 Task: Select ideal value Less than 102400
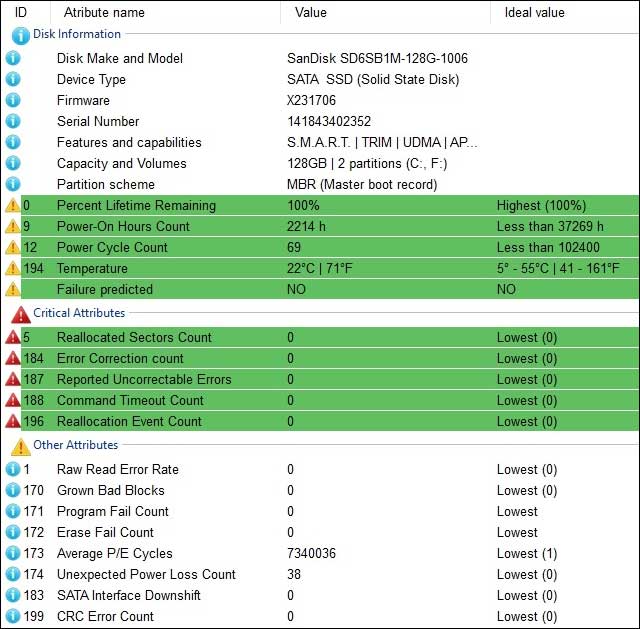548,247
